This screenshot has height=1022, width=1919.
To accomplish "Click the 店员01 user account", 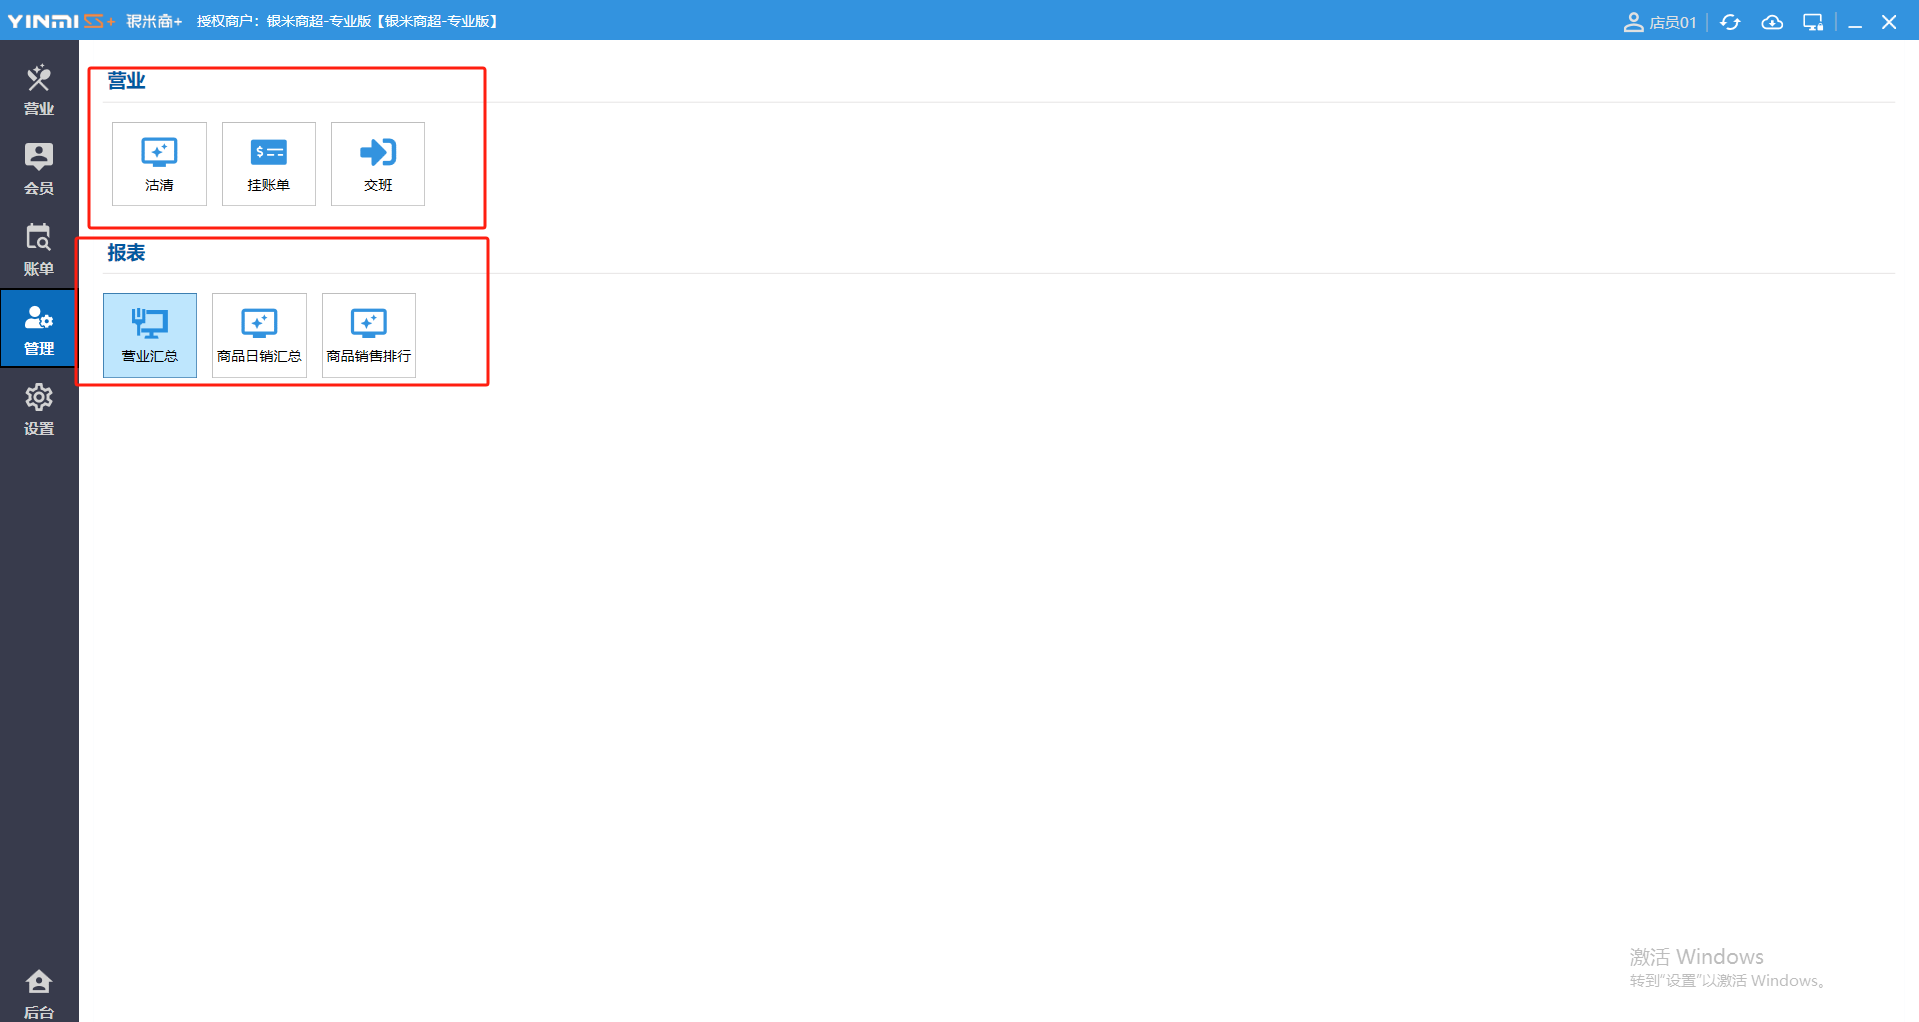I will [1660, 22].
